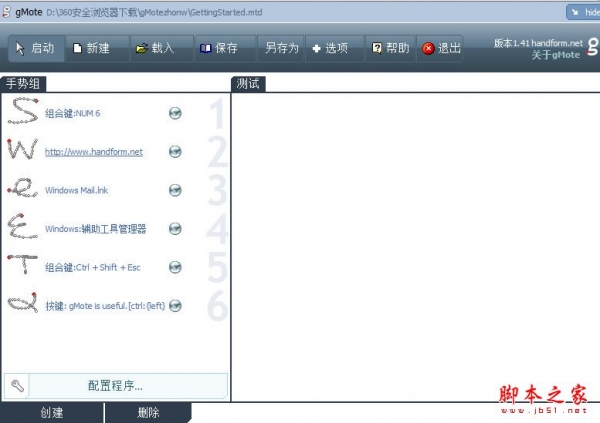Open http://www.handform.net link
Viewport: 600px width, 423px height.
coord(94,152)
